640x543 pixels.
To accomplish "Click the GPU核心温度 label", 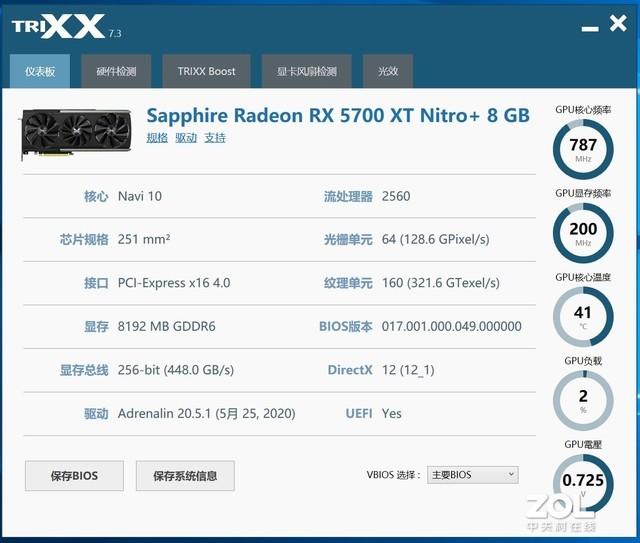I will pos(583,277).
